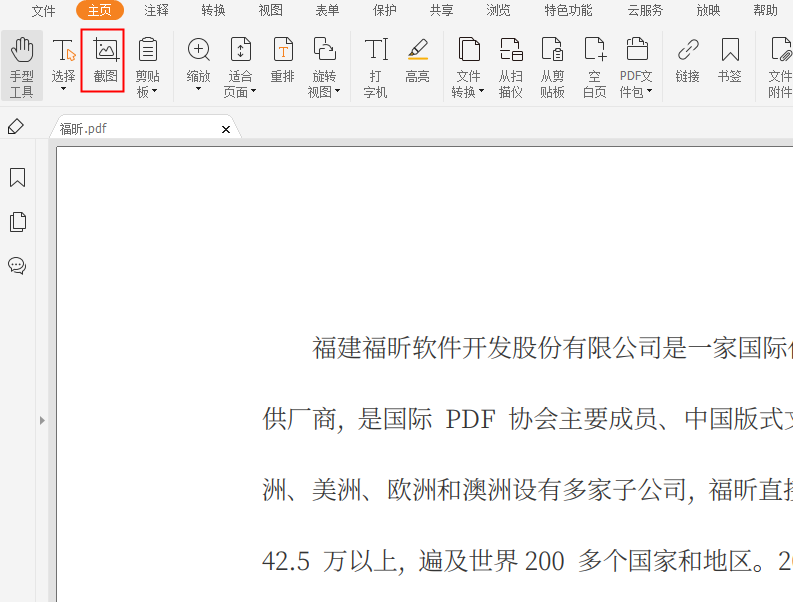This screenshot has width=793, height=602.
Task: Select the Highlight tool (高亮)
Action: click(417, 60)
